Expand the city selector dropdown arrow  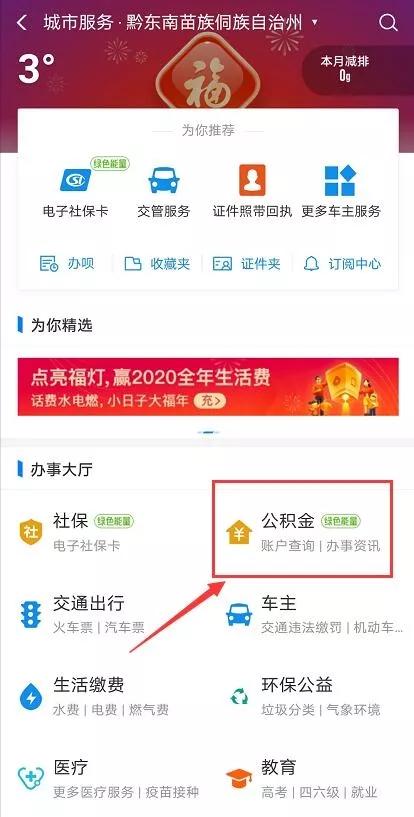pyautogui.click(x=314, y=23)
